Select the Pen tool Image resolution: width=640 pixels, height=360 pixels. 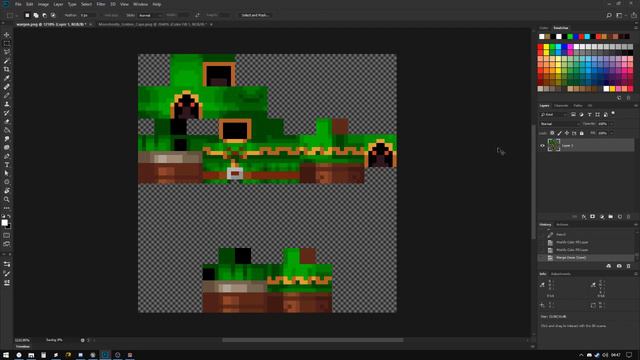[7, 156]
